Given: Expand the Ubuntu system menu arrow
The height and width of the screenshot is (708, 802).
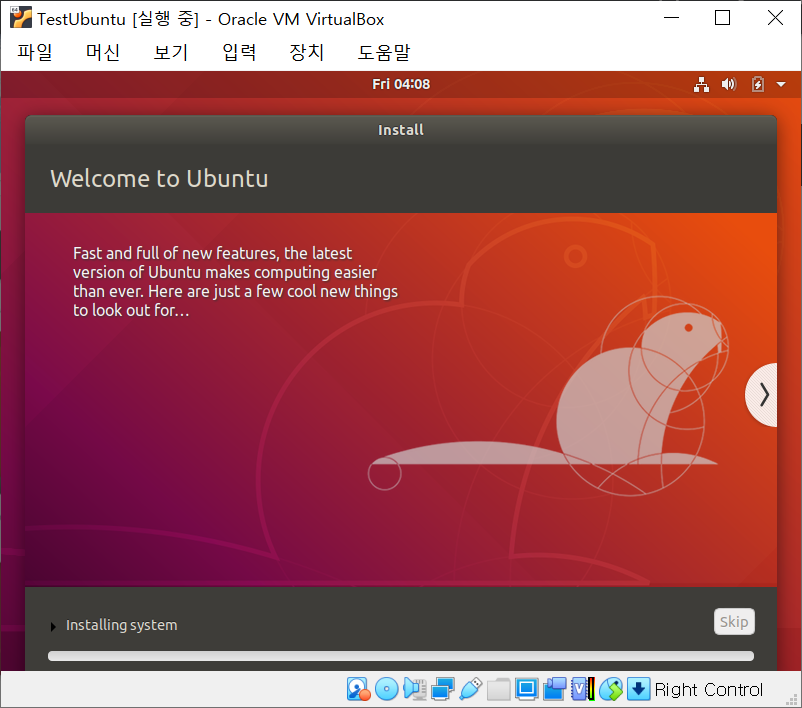Looking at the screenshot, I should tap(781, 84).
